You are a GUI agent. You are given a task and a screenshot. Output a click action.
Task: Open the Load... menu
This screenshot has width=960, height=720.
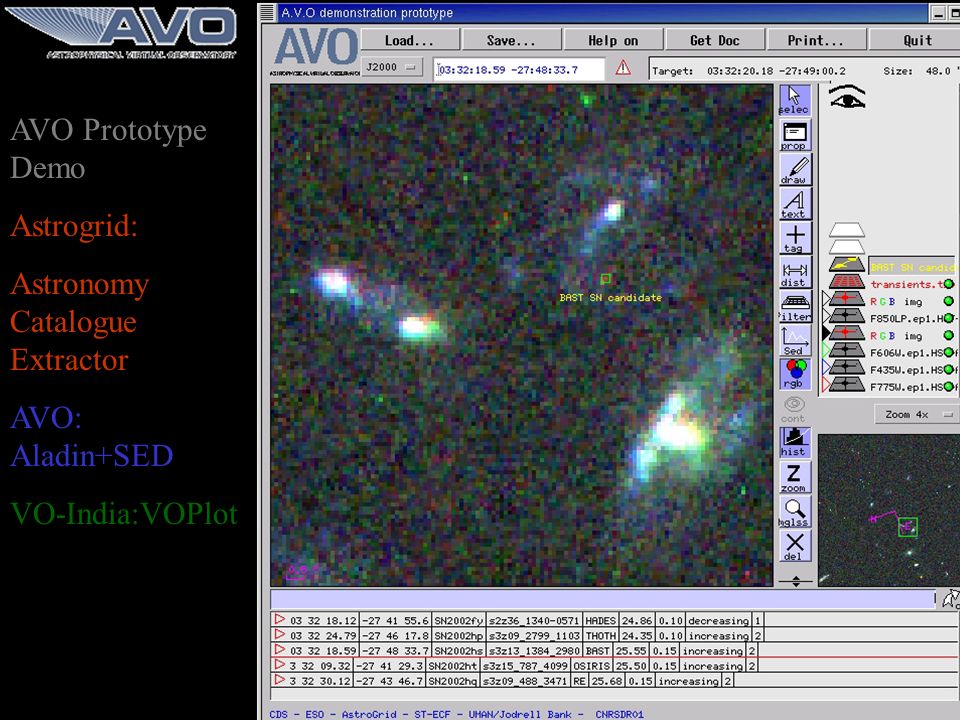point(410,40)
